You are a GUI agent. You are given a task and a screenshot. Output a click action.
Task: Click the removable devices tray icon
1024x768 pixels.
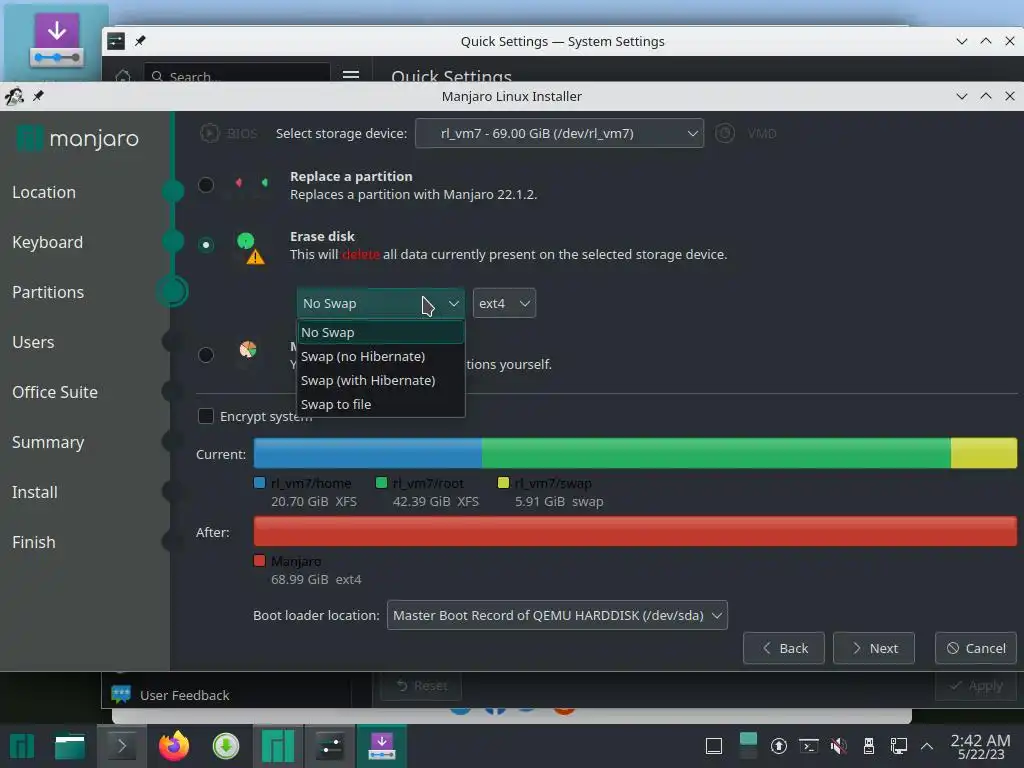869,746
